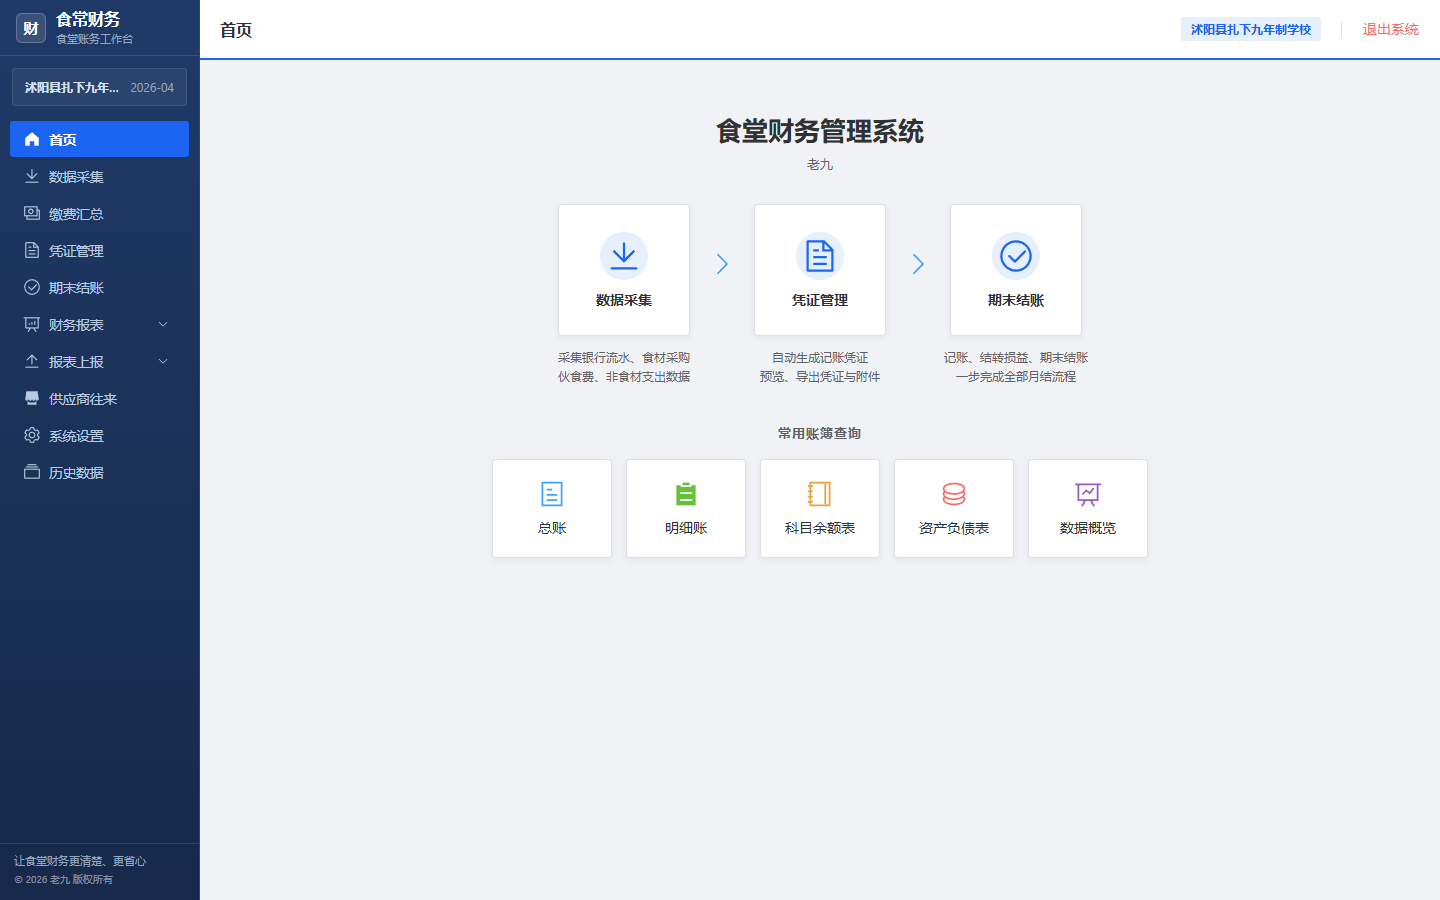Screen dimensions: 1440x900
Task: Click 退出系统 to log out
Action: (x=1390, y=29)
